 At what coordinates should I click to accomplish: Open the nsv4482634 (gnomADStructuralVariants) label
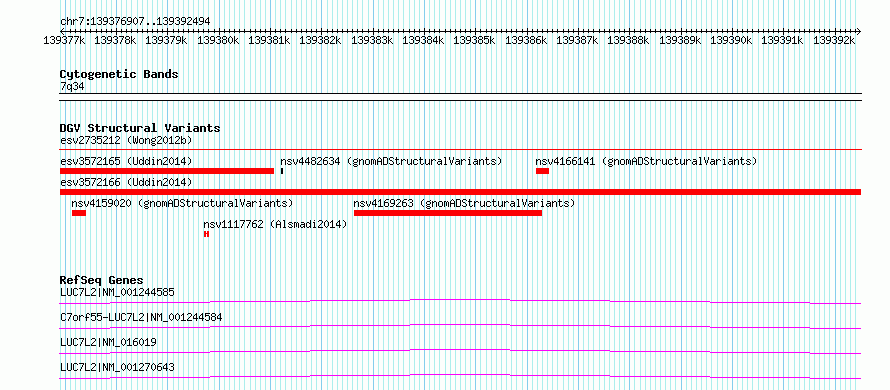[391, 161]
